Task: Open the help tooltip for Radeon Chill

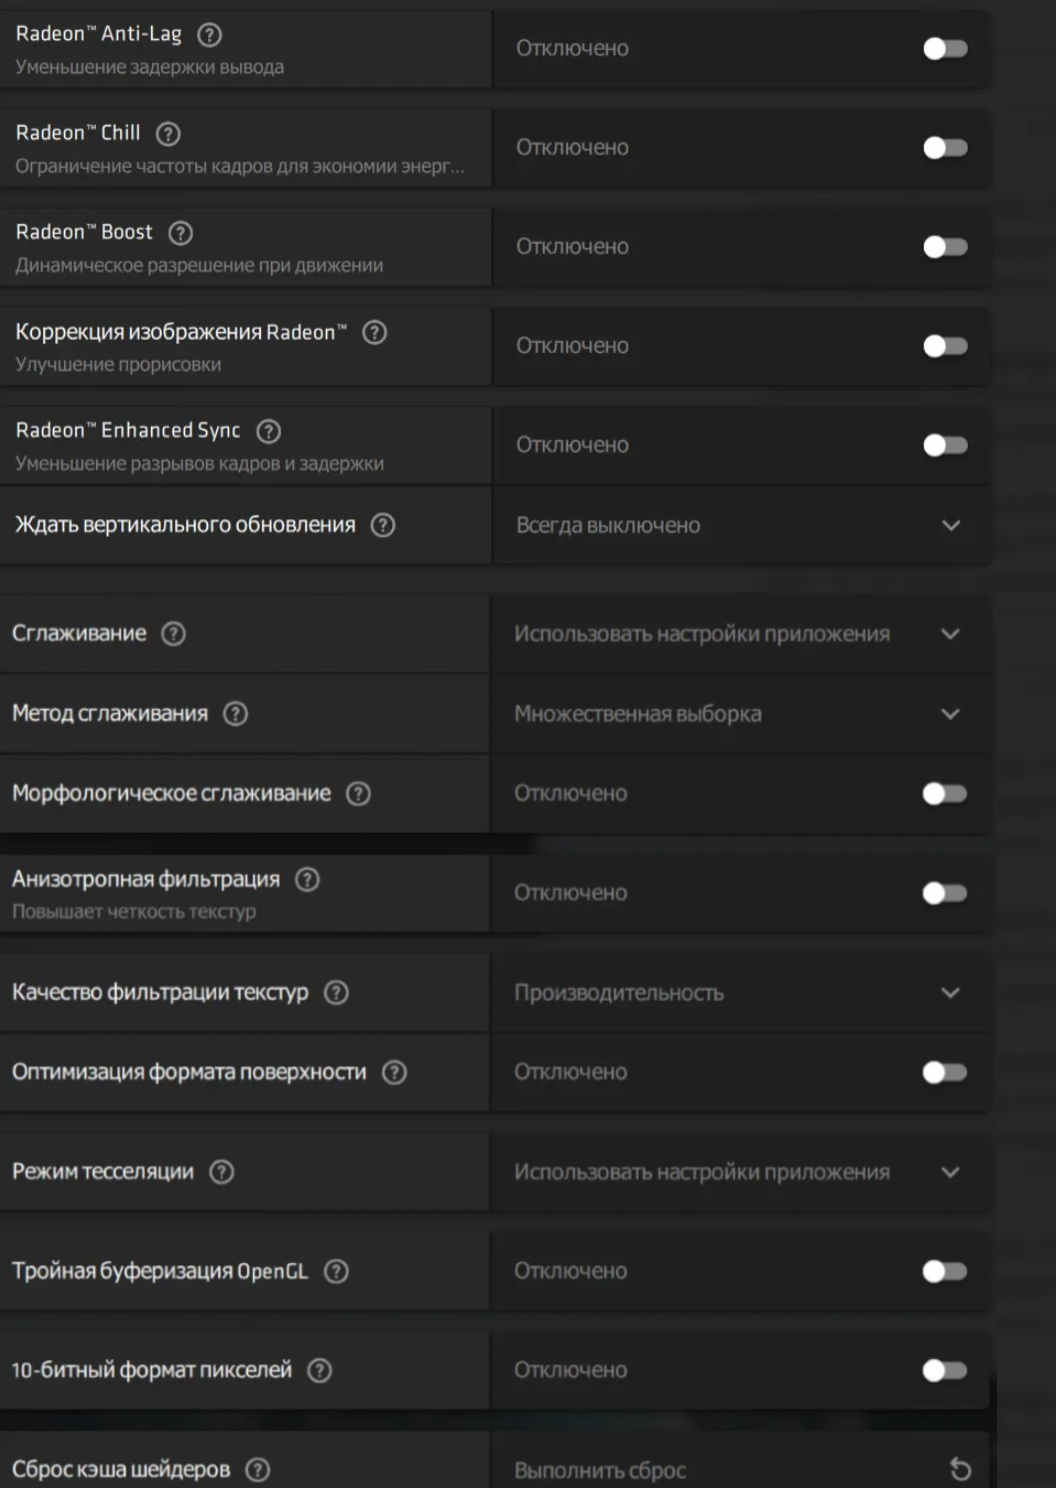Action: pos(168,134)
